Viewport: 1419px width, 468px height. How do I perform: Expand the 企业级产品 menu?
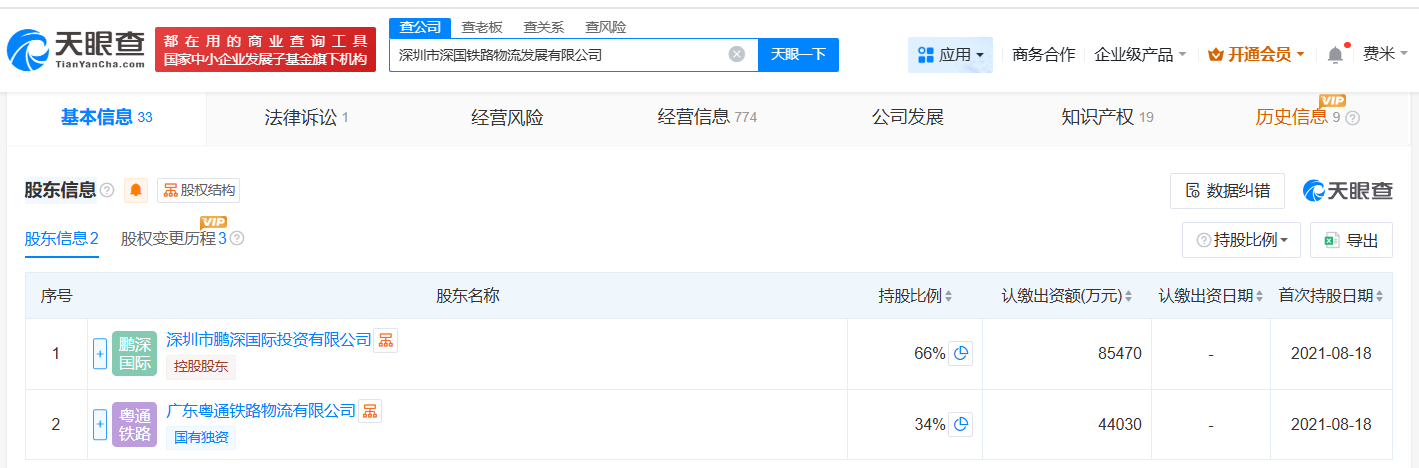(1140, 55)
